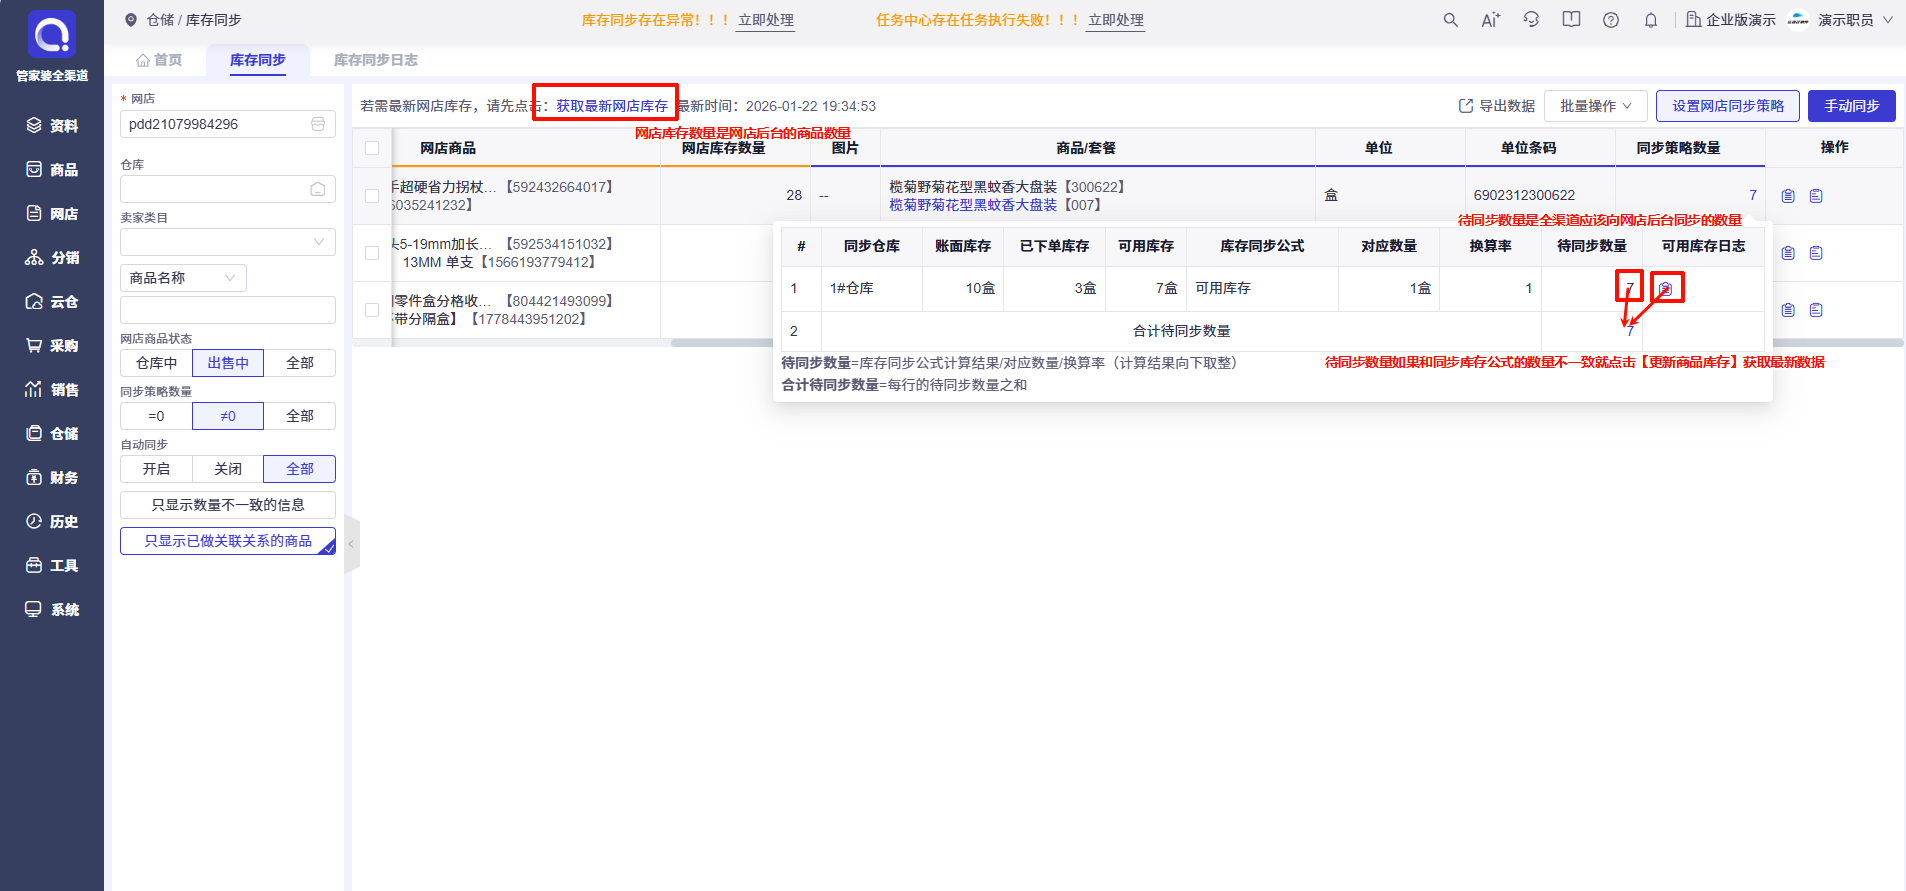Click the location pin beside 仓储 / 库存同步

(x=131, y=20)
